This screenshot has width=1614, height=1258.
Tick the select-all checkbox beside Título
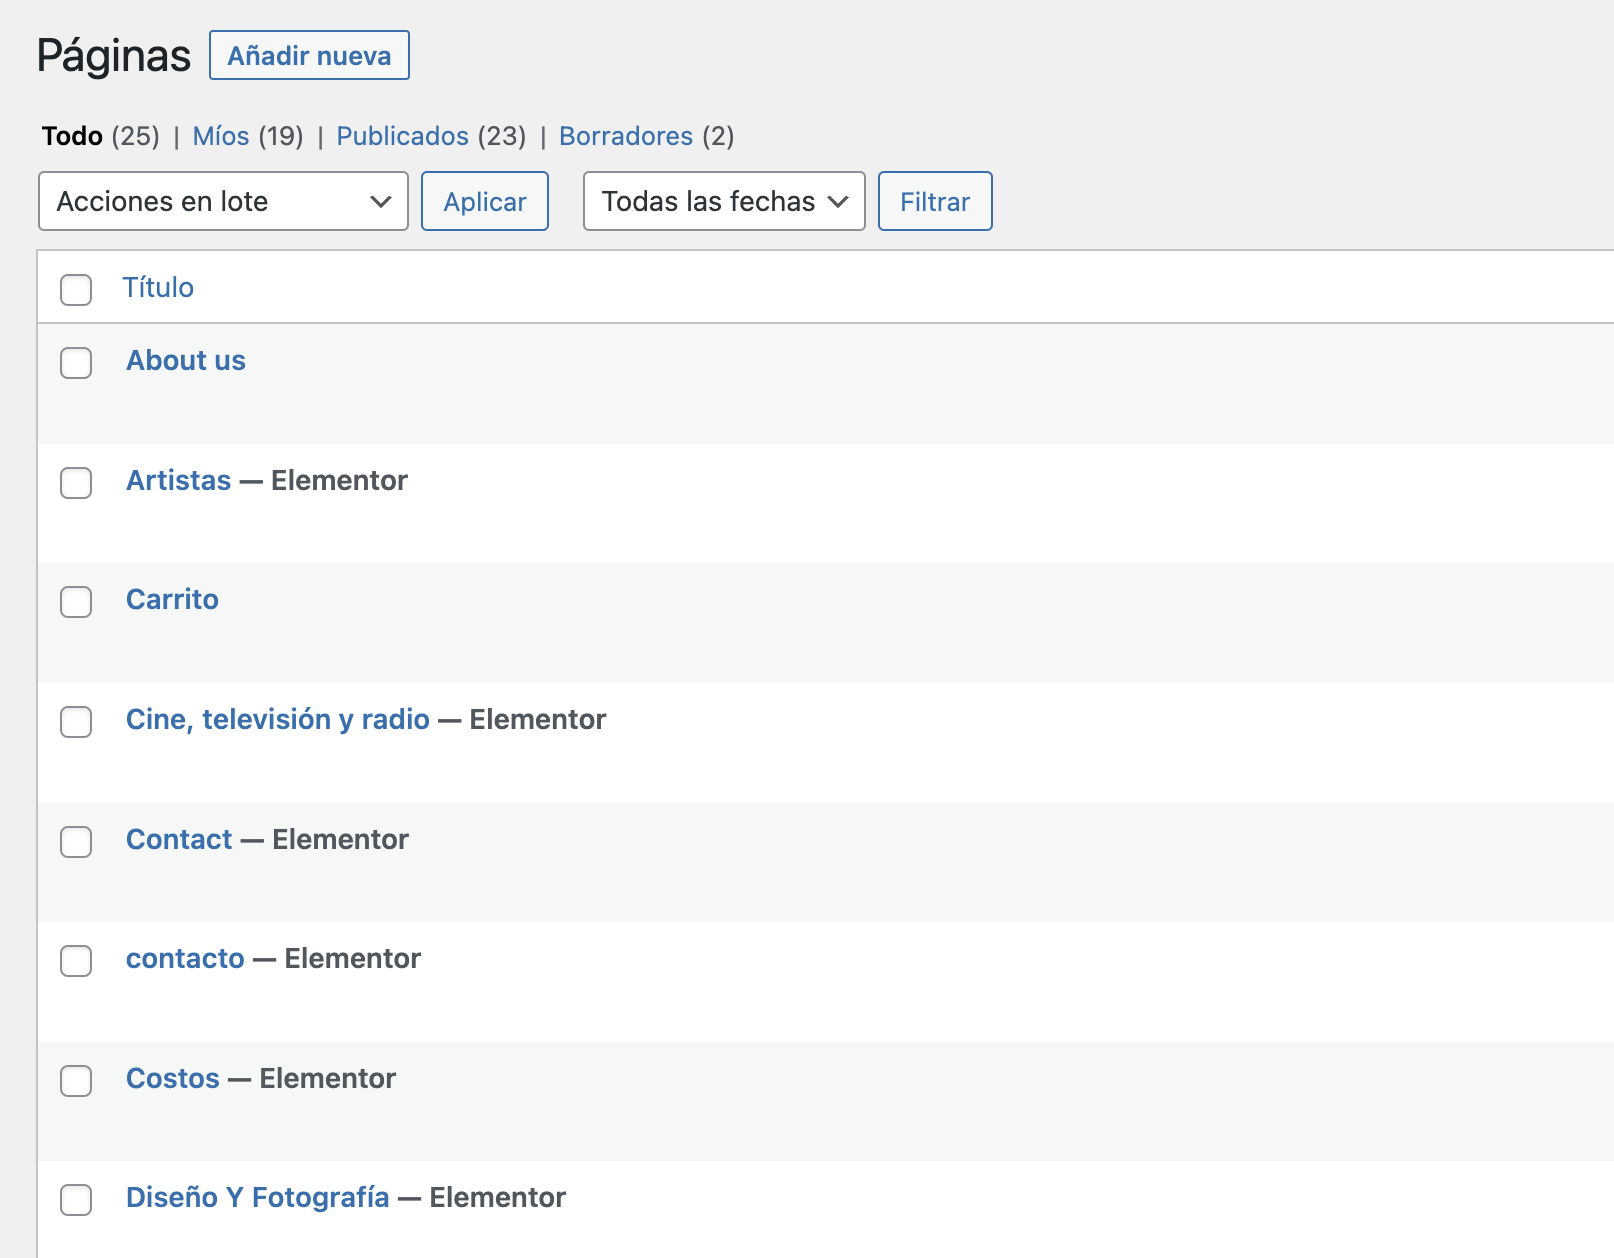coord(76,289)
